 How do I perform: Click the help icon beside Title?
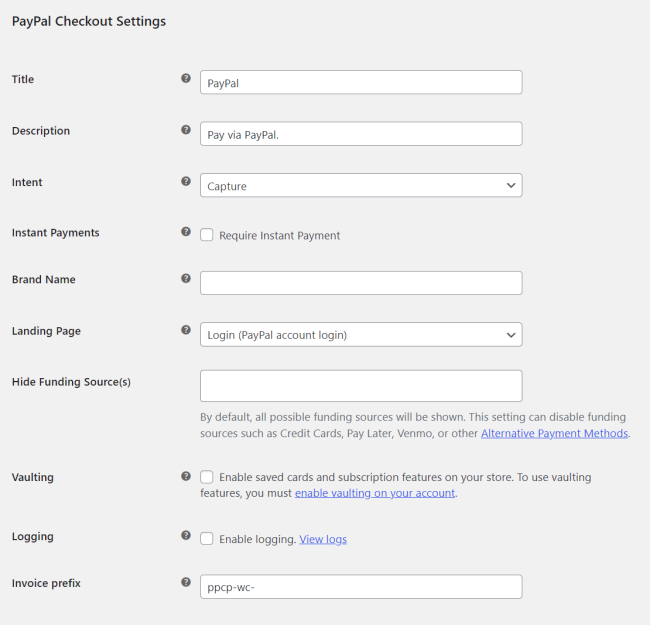tap(186, 78)
